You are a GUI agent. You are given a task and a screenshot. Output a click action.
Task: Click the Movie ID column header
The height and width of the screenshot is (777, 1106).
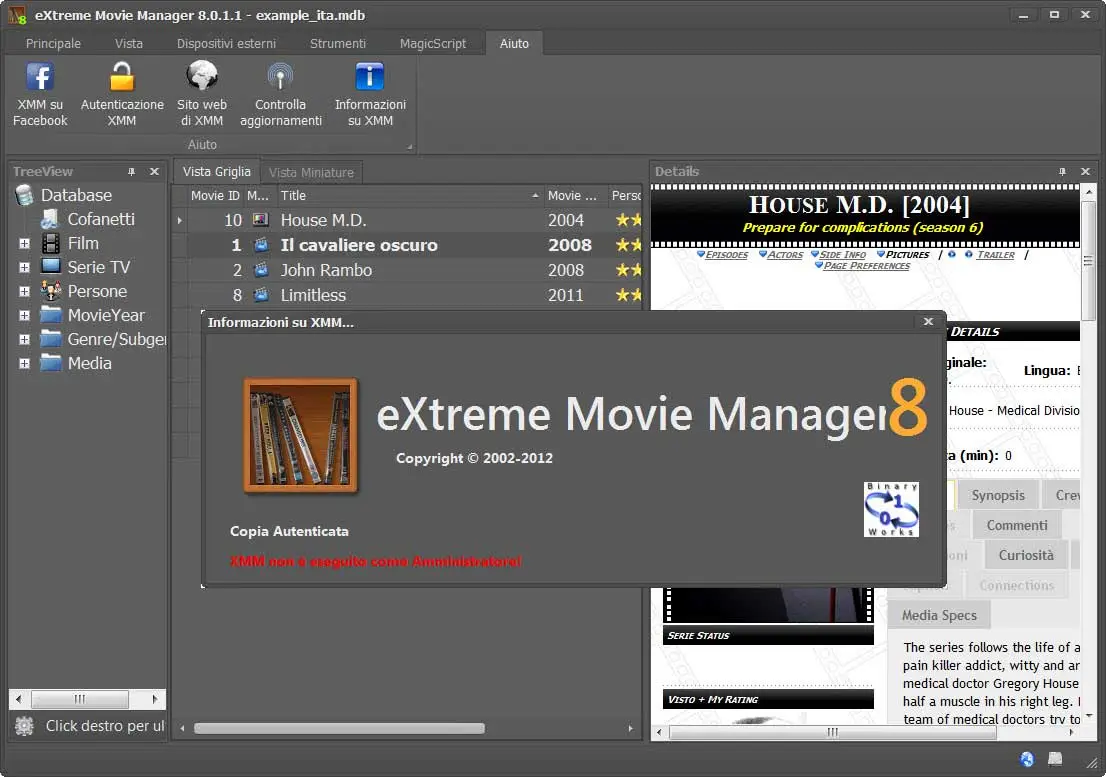[x=214, y=195]
